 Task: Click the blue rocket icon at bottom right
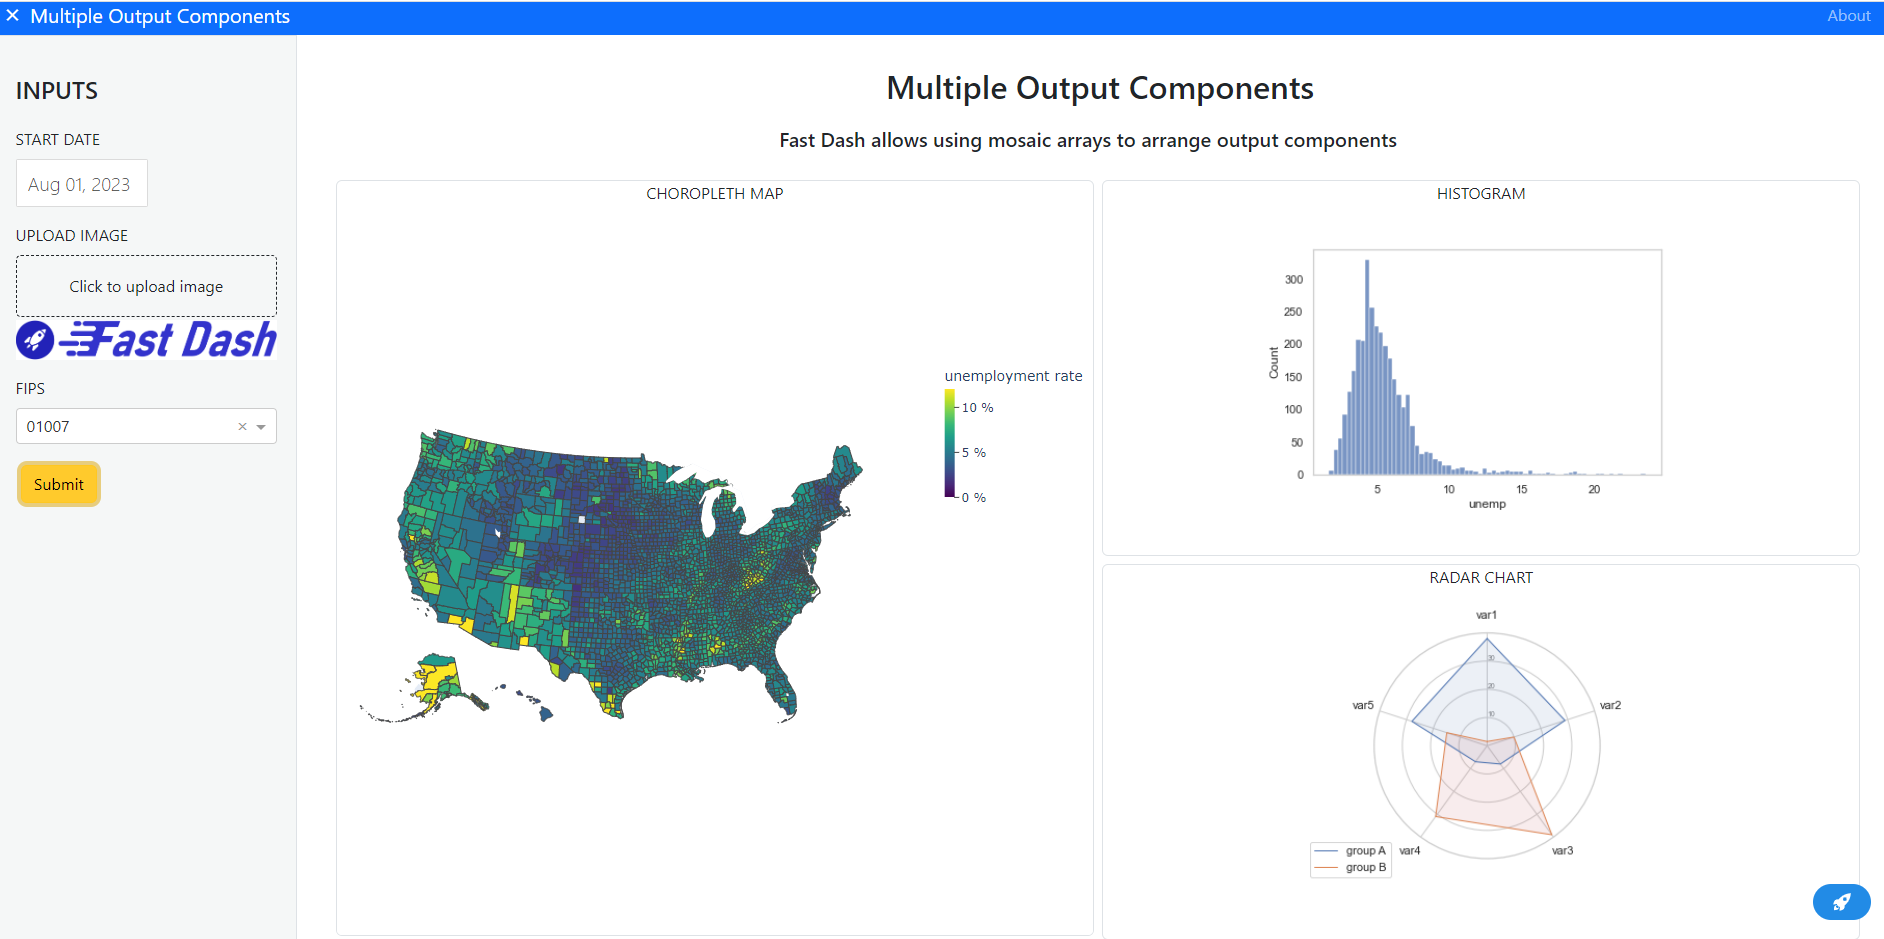pyautogui.click(x=1841, y=901)
